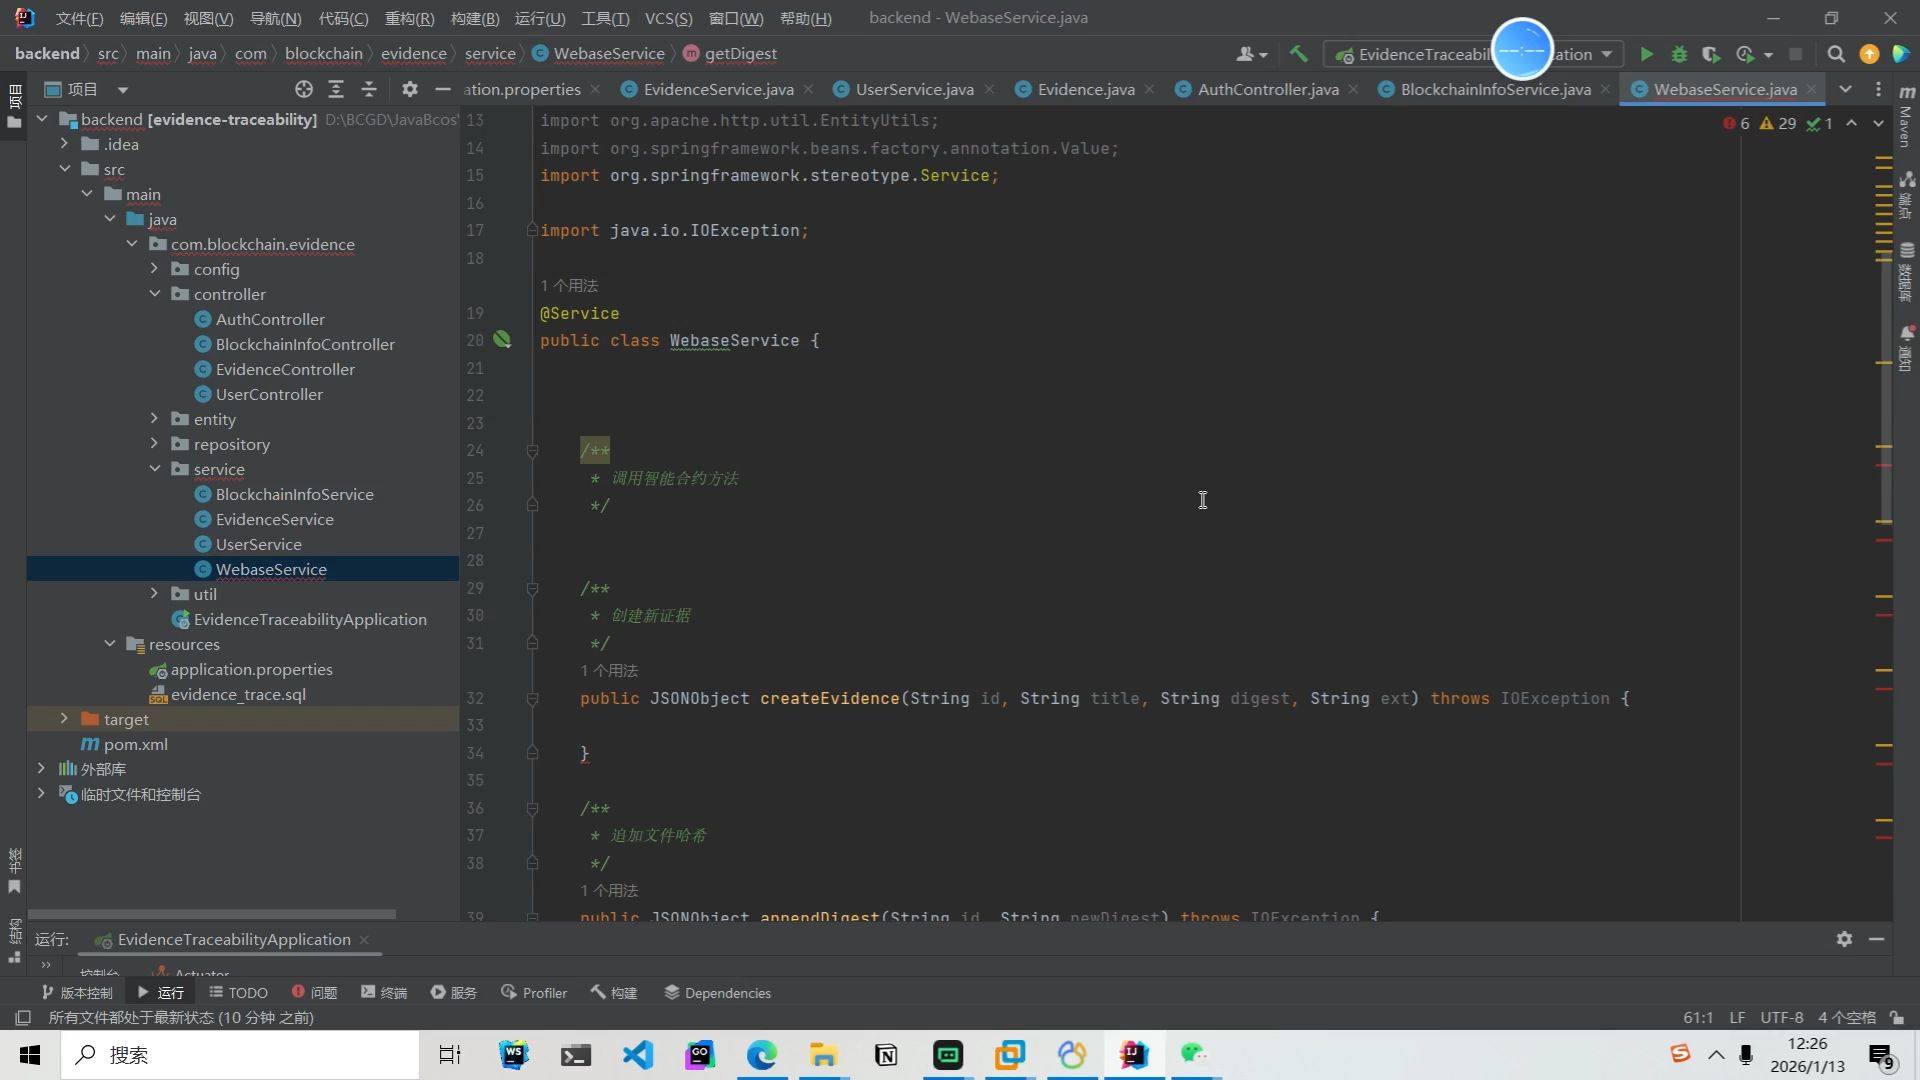The width and height of the screenshot is (1920, 1080).
Task: Fold the createEvidence method
Action: (x=532, y=698)
